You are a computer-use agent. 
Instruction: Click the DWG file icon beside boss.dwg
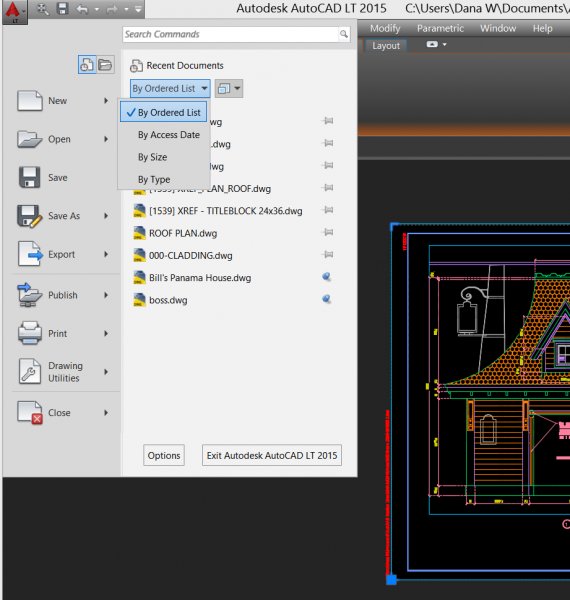pyautogui.click(x=139, y=300)
